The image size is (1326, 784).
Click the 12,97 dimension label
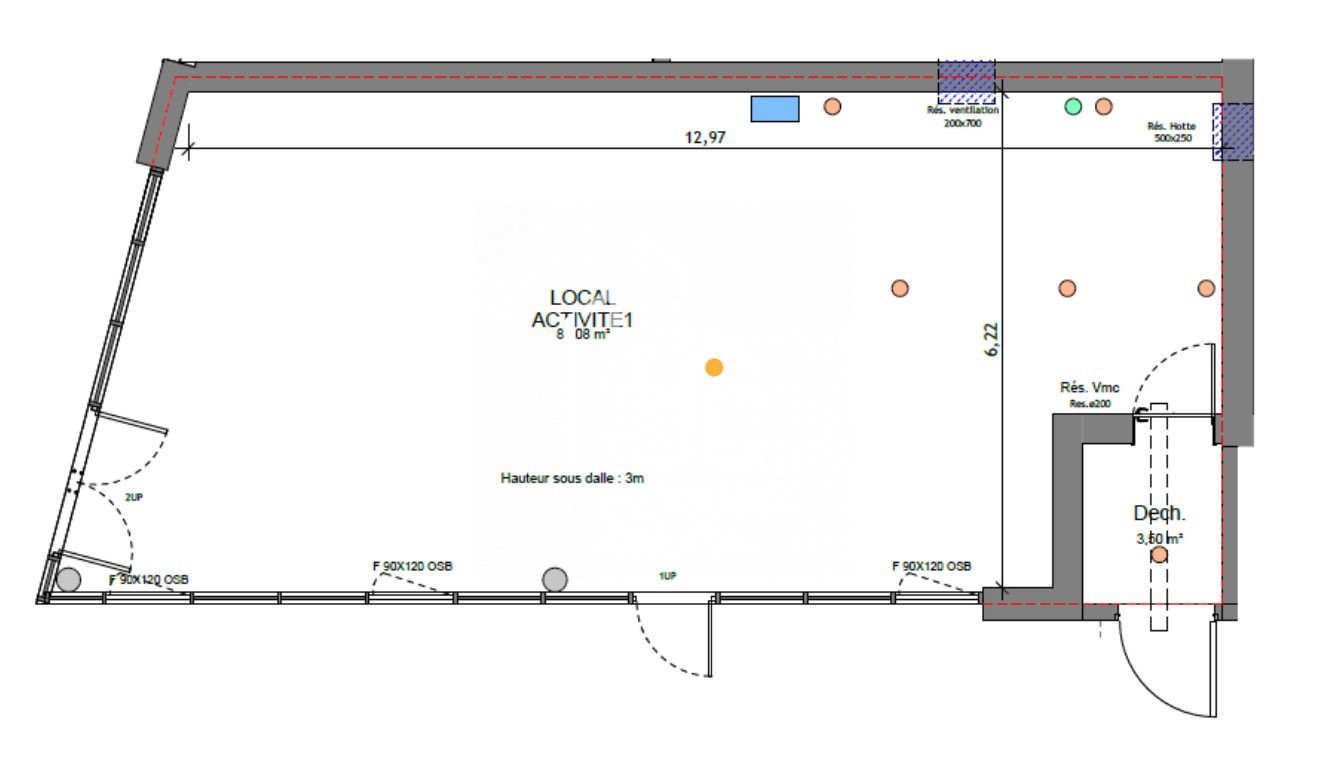tap(705, 139)
